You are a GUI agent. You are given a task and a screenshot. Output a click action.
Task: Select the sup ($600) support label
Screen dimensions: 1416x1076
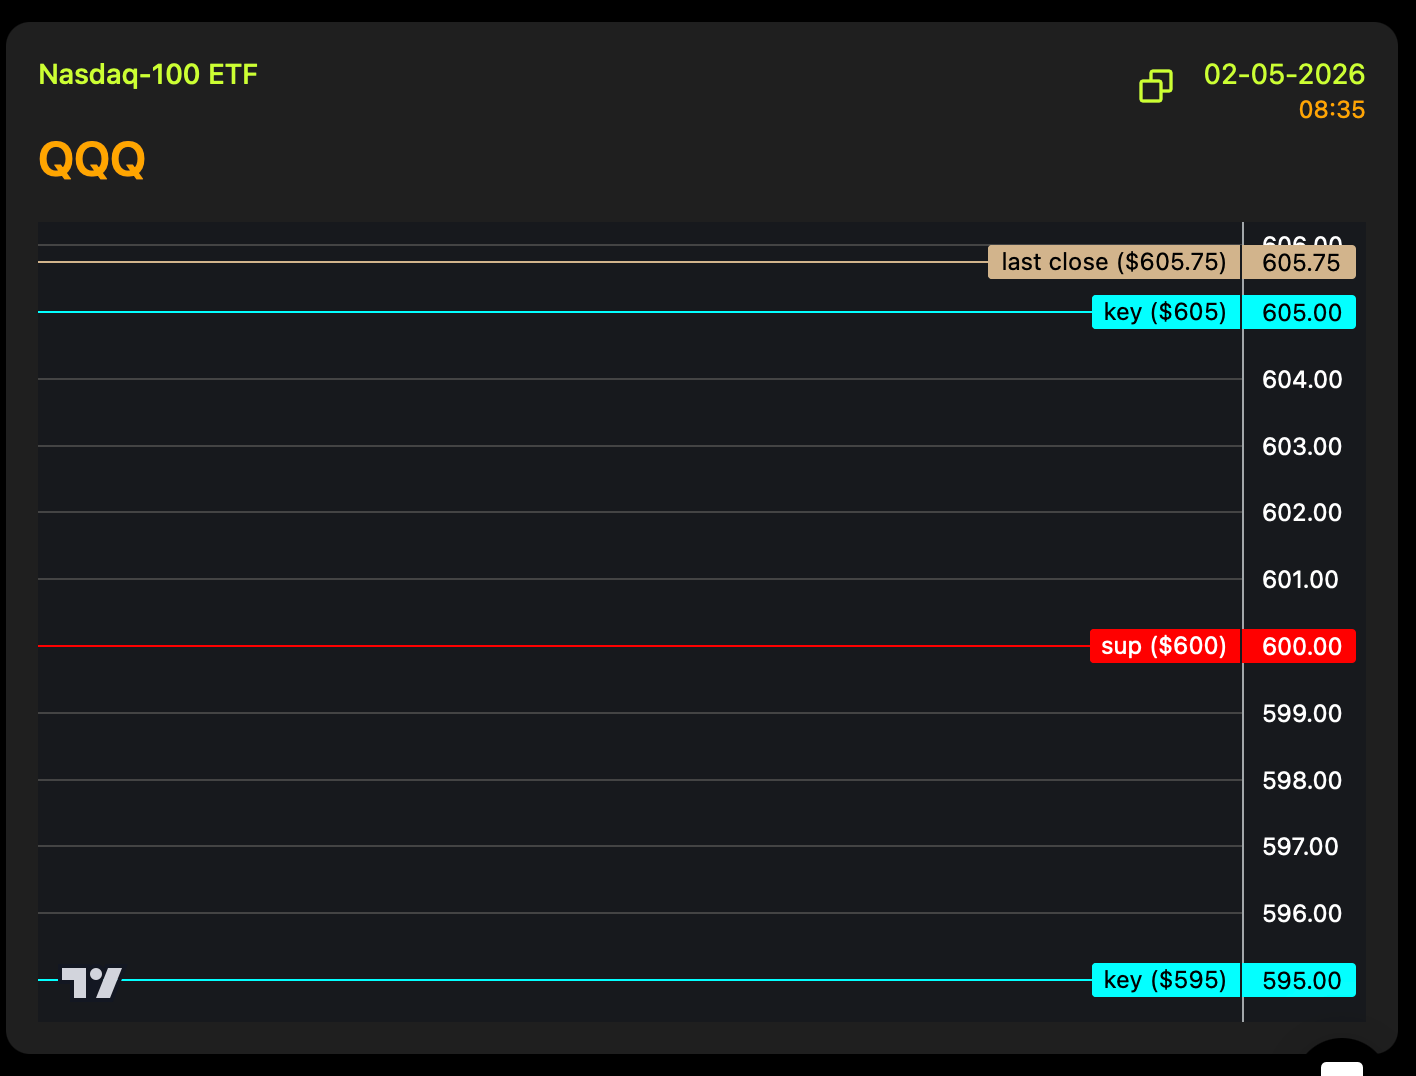1165,646
